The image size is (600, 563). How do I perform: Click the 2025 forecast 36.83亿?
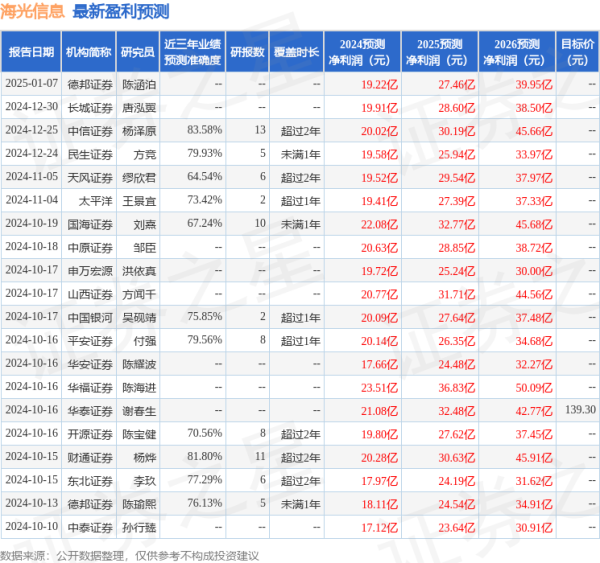tap(457, 388)
